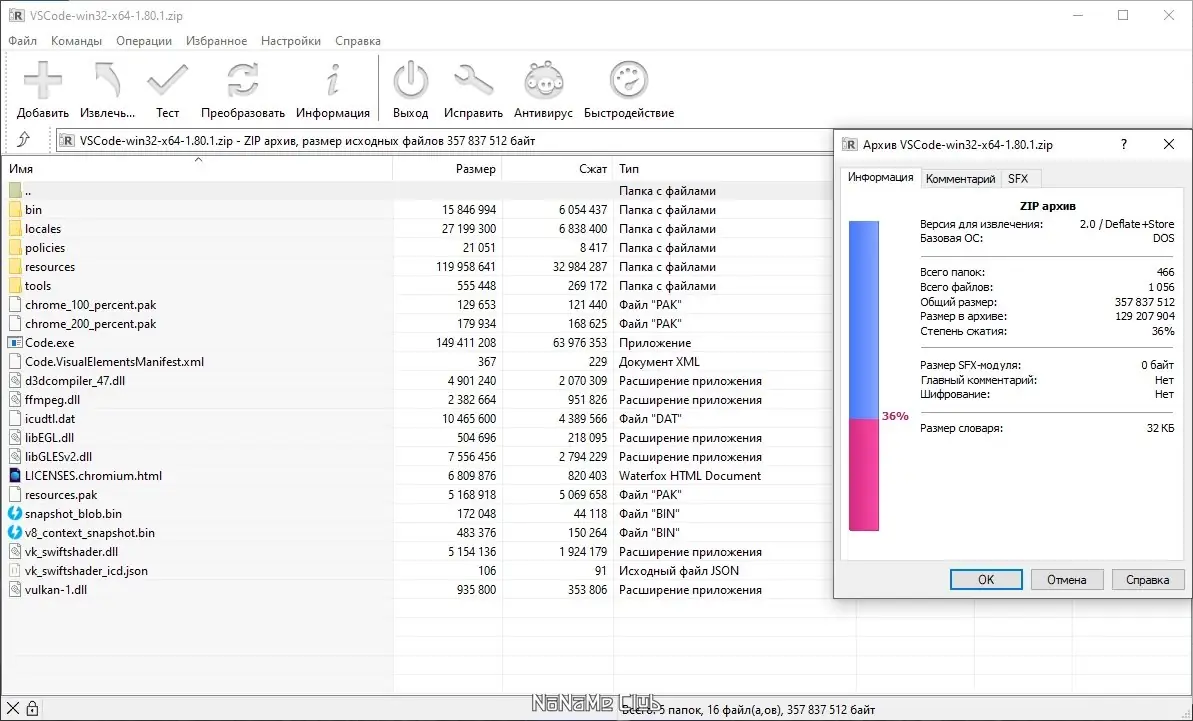This screenshot has width=1193, height=721.
Task: Click the question mark help button in dialog
Action: point(1124,145)
